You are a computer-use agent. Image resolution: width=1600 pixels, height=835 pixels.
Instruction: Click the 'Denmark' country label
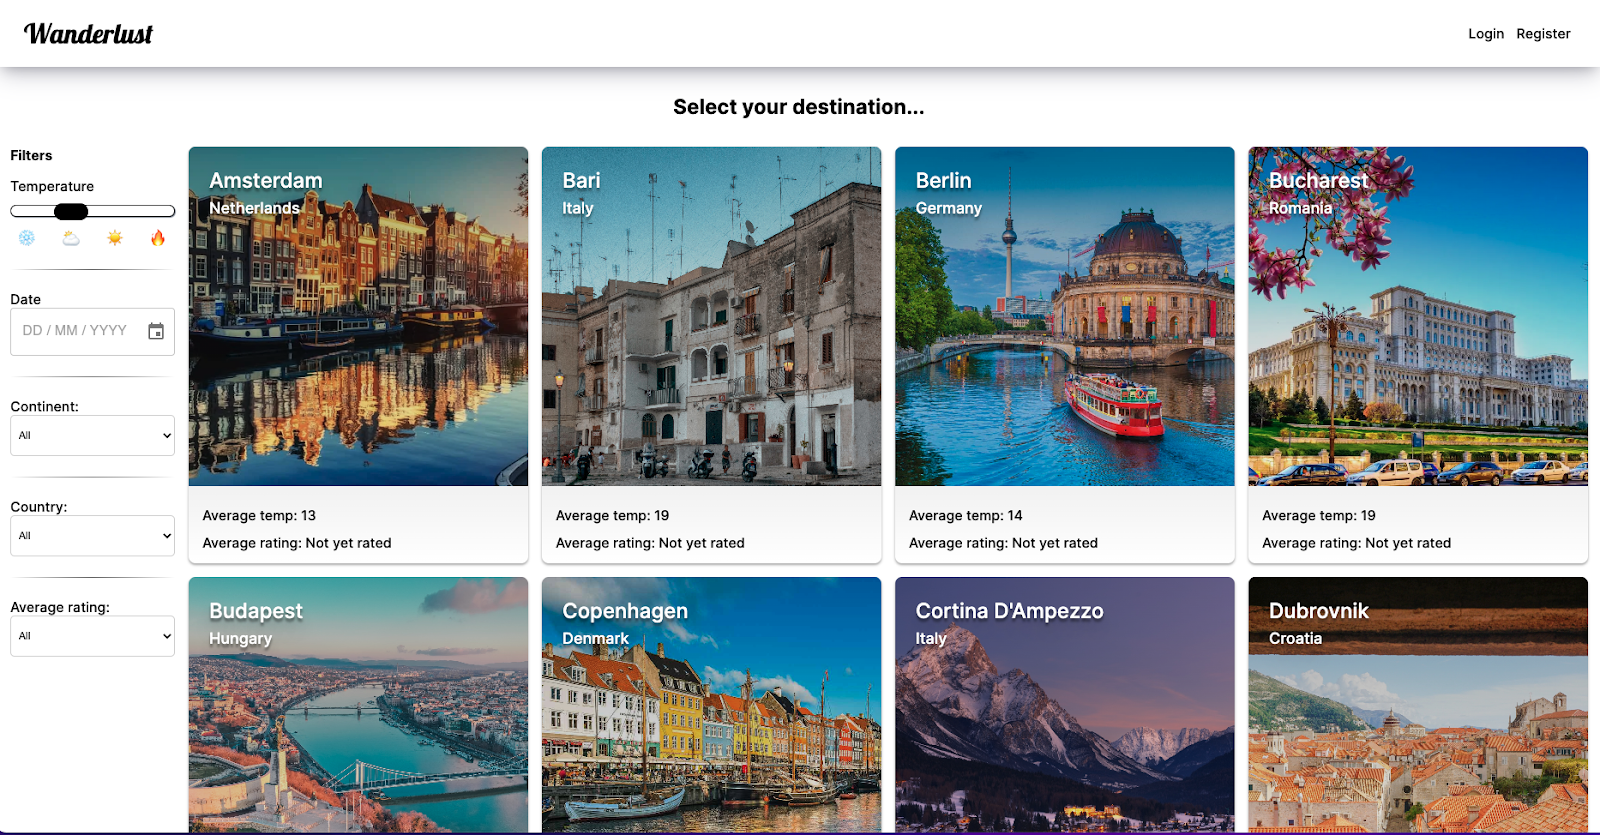(596, 638)
